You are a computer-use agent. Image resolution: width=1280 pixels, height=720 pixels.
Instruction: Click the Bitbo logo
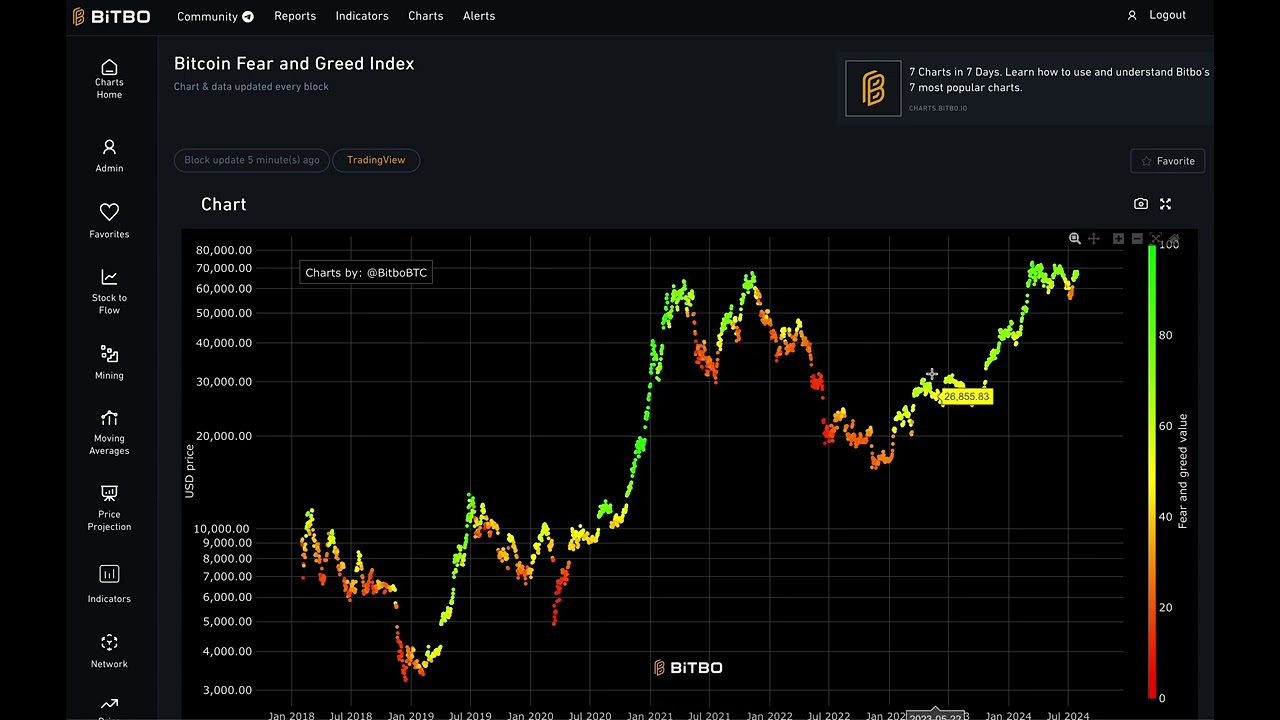pos(111,16)
